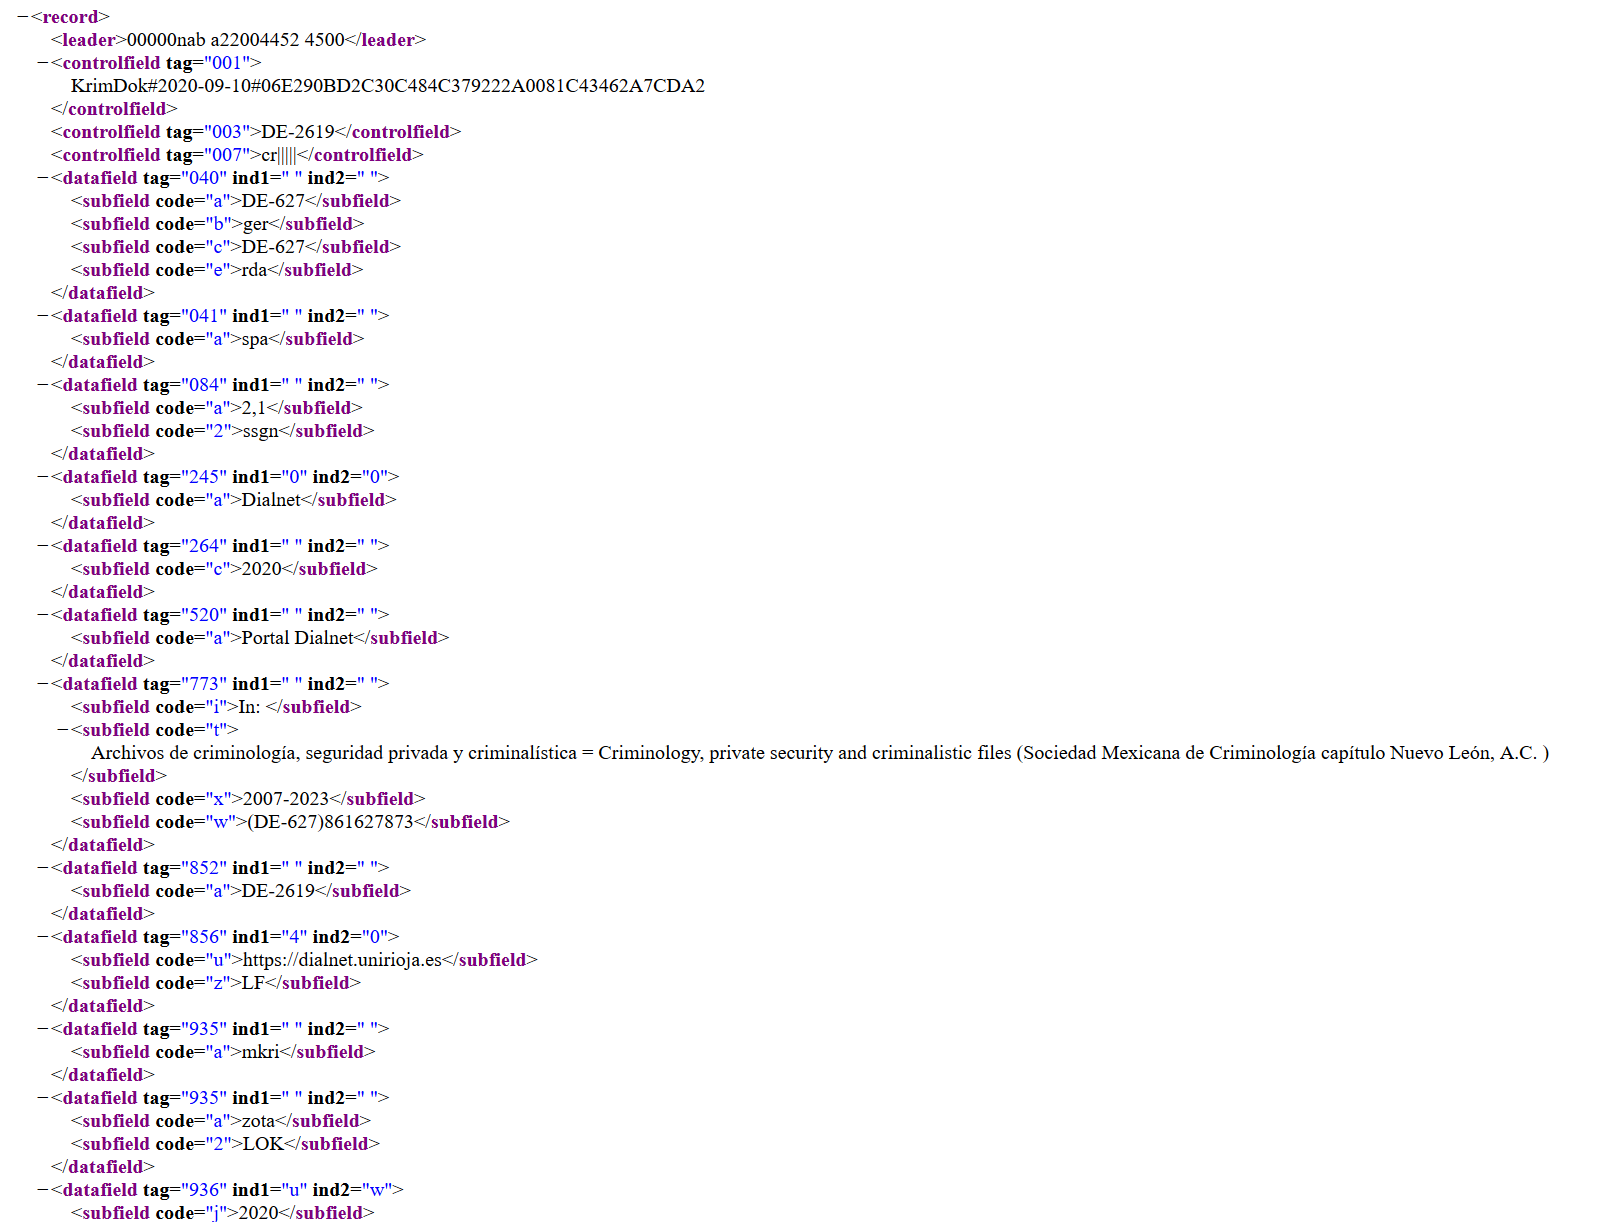Click subfield c DE-627 in field 040
Viewport: 1602px width, 1222px height.
[x=274, y=247]
